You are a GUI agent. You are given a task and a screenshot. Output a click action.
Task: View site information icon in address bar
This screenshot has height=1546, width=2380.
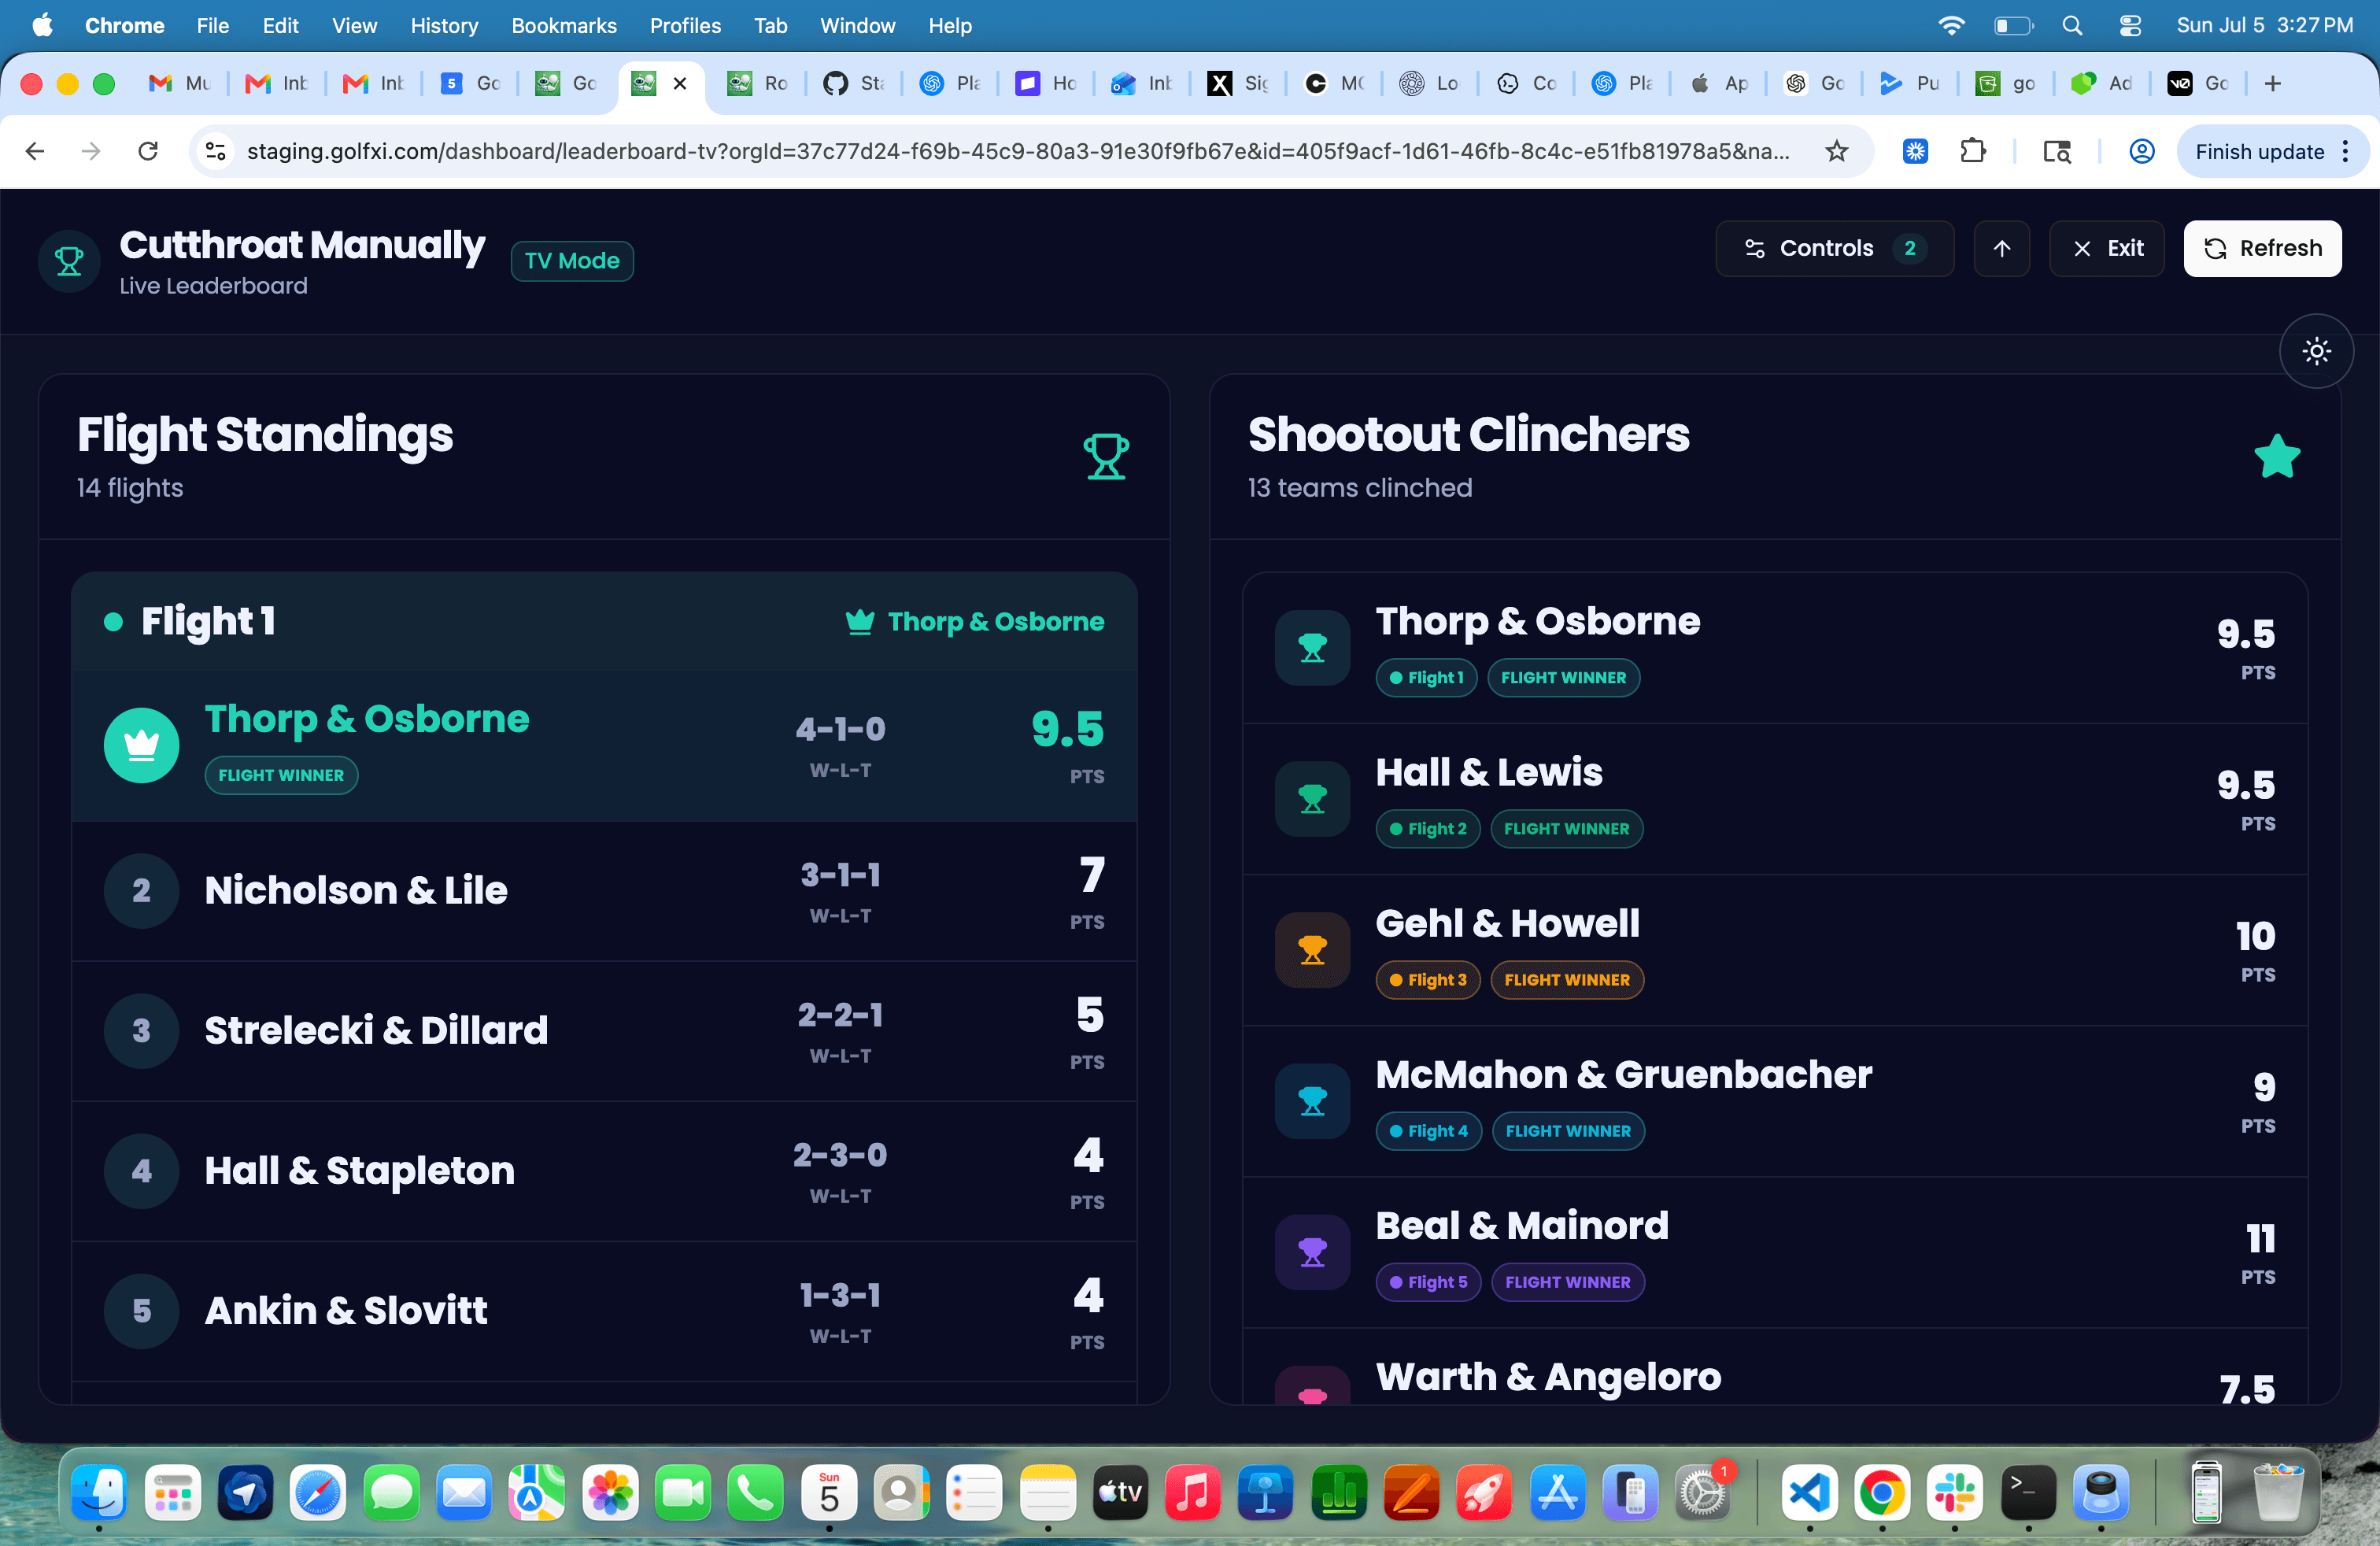216,151
